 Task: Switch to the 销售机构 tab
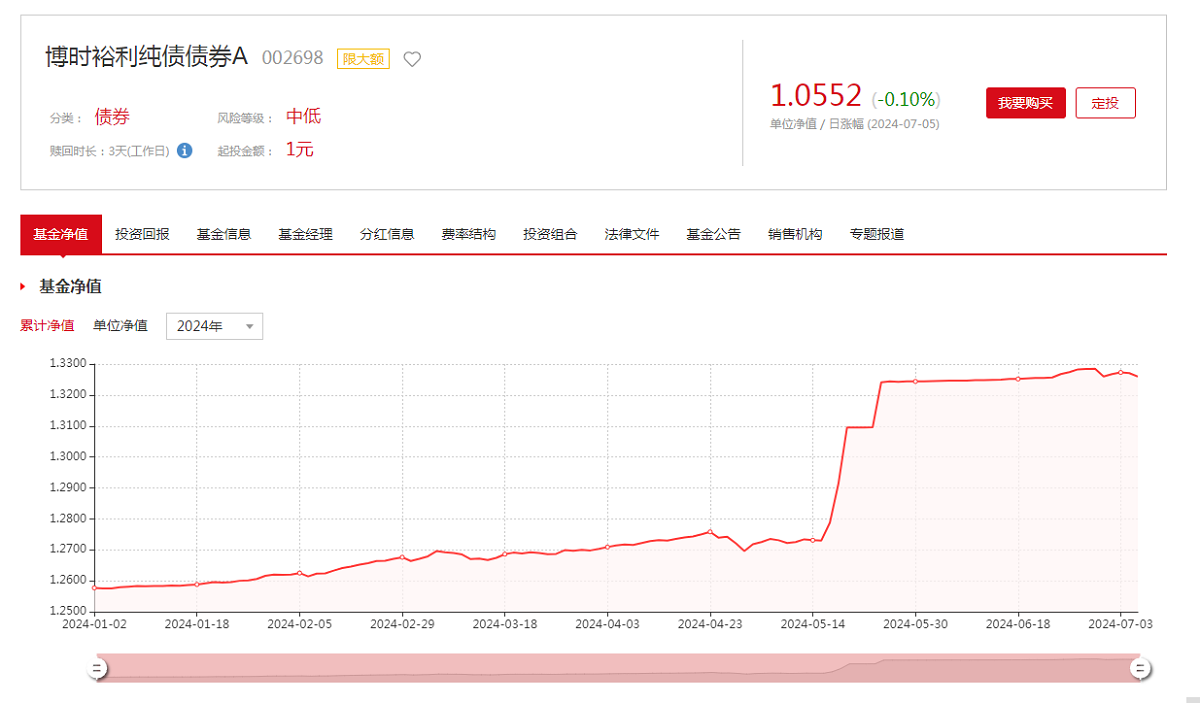pos(795,234)
